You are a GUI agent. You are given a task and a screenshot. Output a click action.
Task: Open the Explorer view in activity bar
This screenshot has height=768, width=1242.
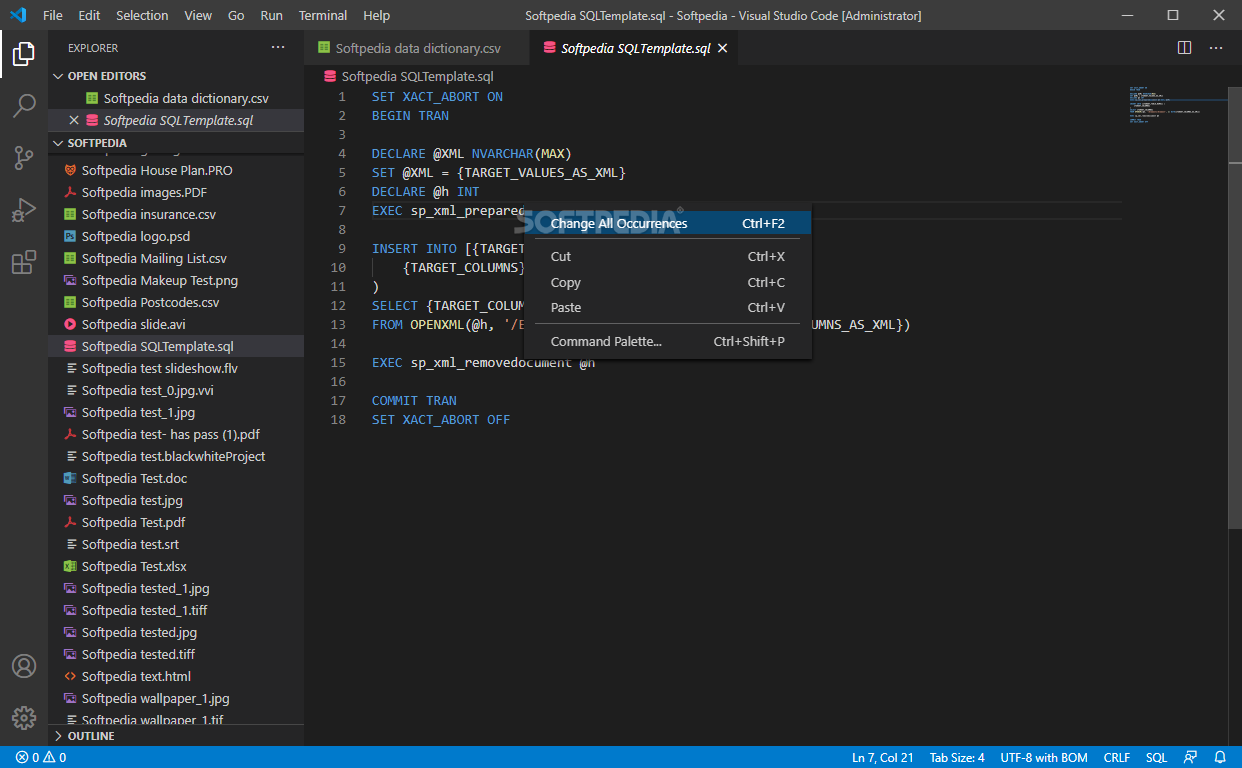coord(24,54)
